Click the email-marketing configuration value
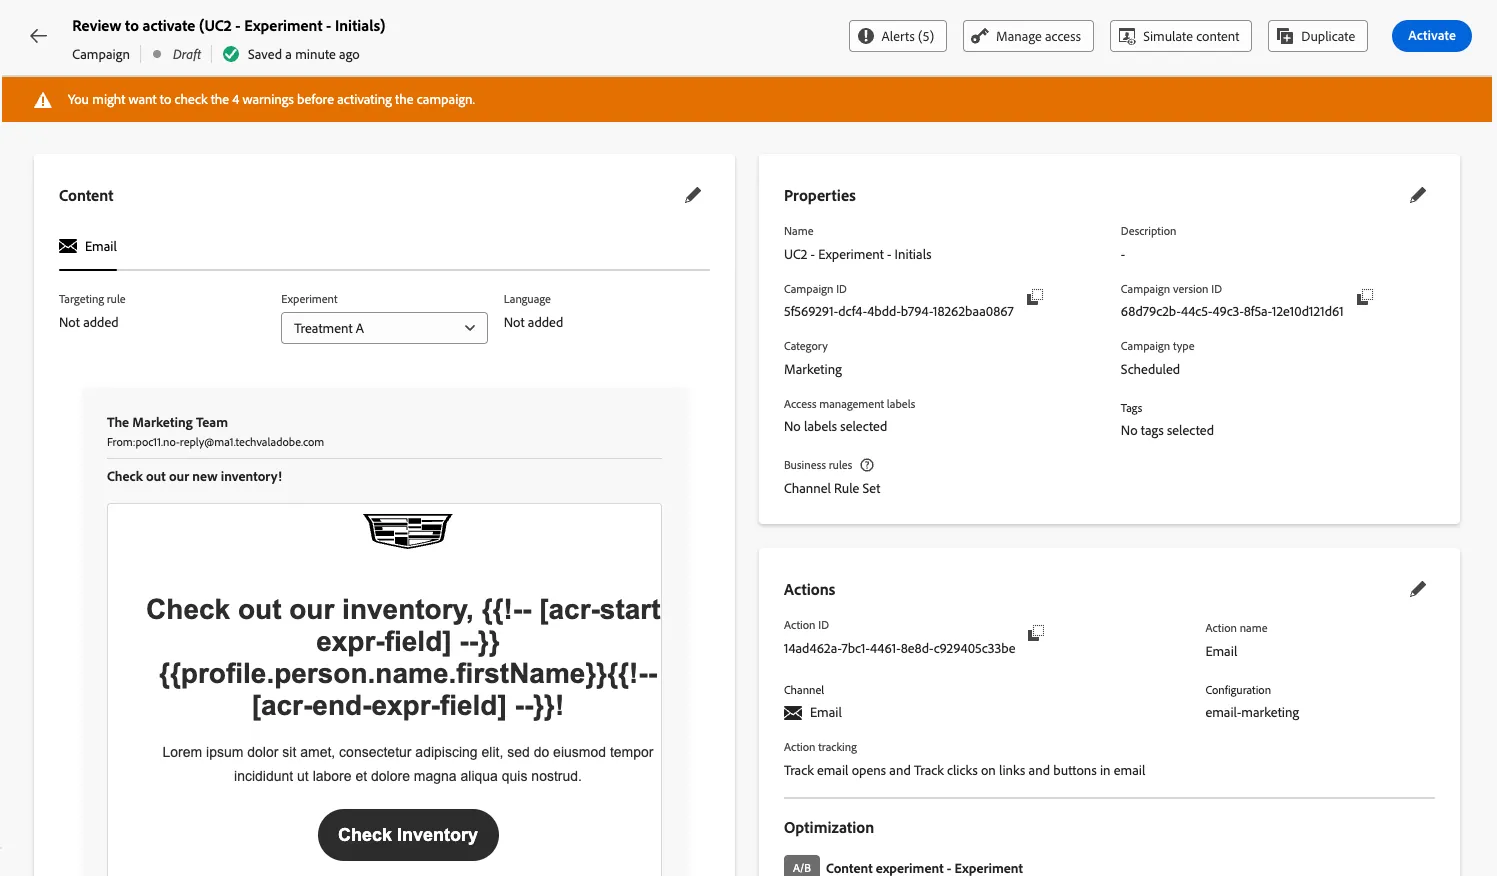The height and width of the screenshot is (876, 1497). [1252, 713]
